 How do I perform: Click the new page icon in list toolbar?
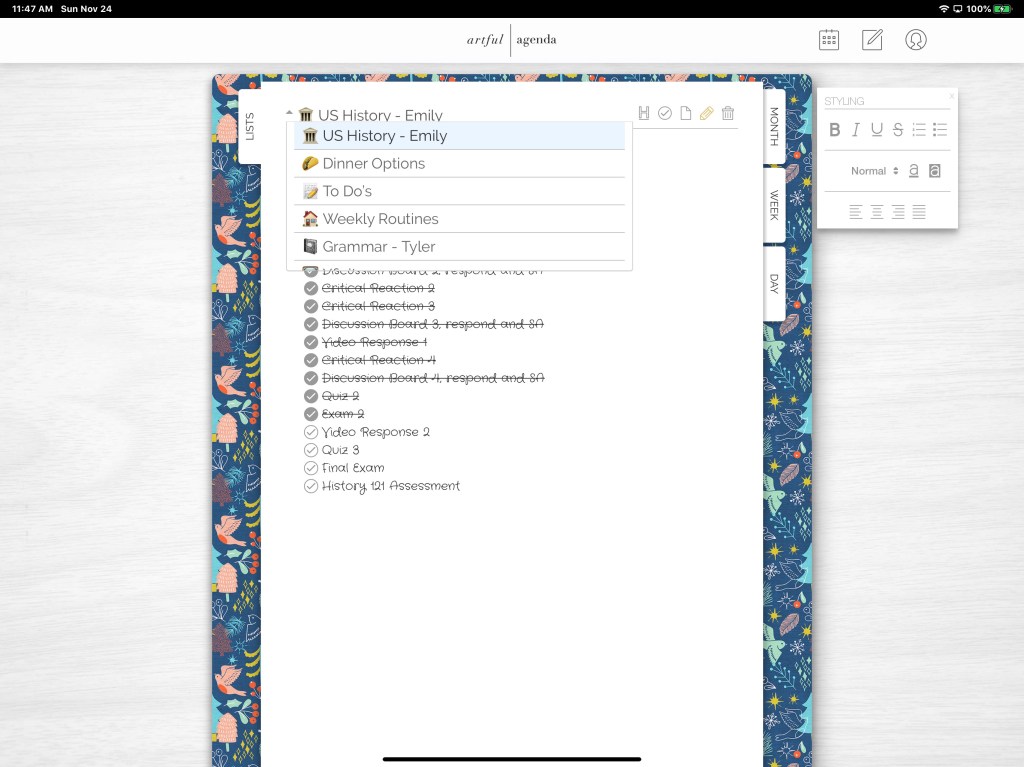pos(686,114)
